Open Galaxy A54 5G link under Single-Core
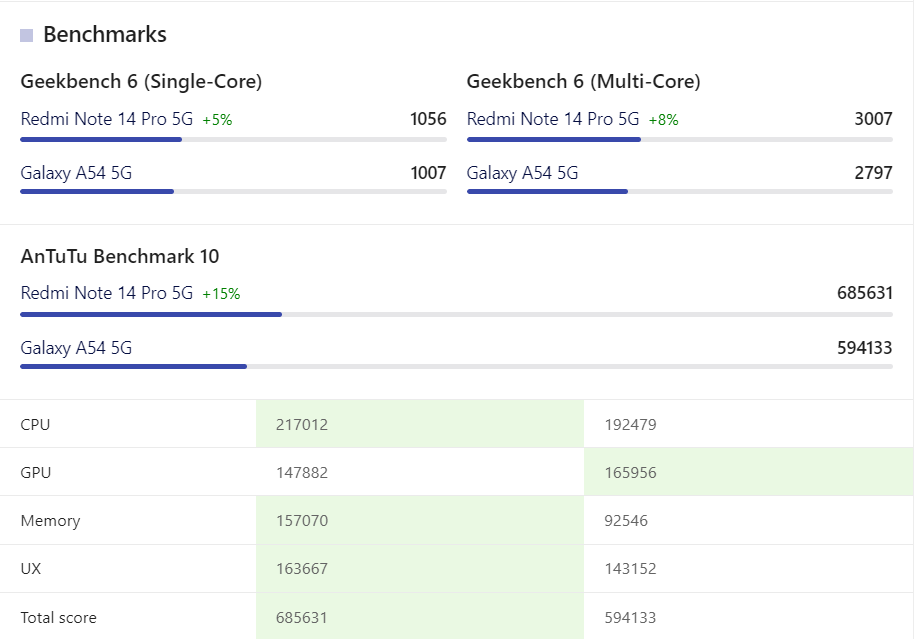 pyautogui.click(x=76, y=173)
